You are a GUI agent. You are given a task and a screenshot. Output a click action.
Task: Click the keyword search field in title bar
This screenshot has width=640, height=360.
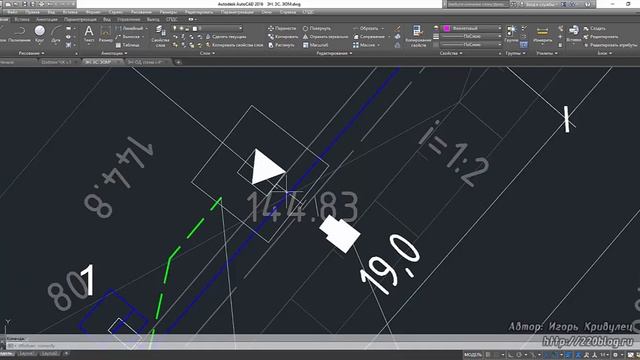coord(478,4)
